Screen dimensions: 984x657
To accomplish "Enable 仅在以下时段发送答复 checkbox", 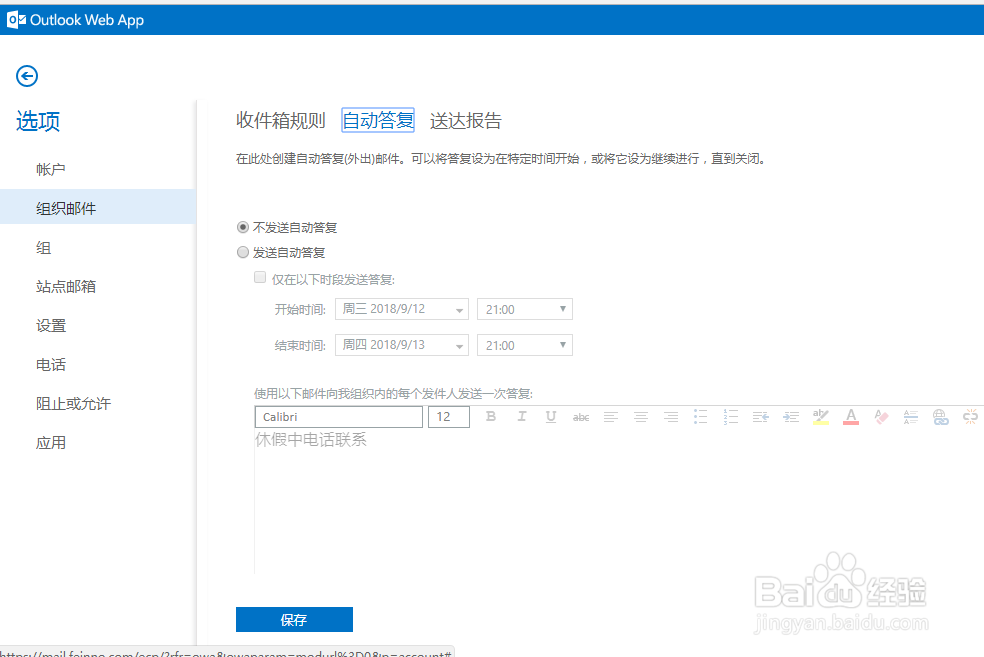I will tap(260, 277).
